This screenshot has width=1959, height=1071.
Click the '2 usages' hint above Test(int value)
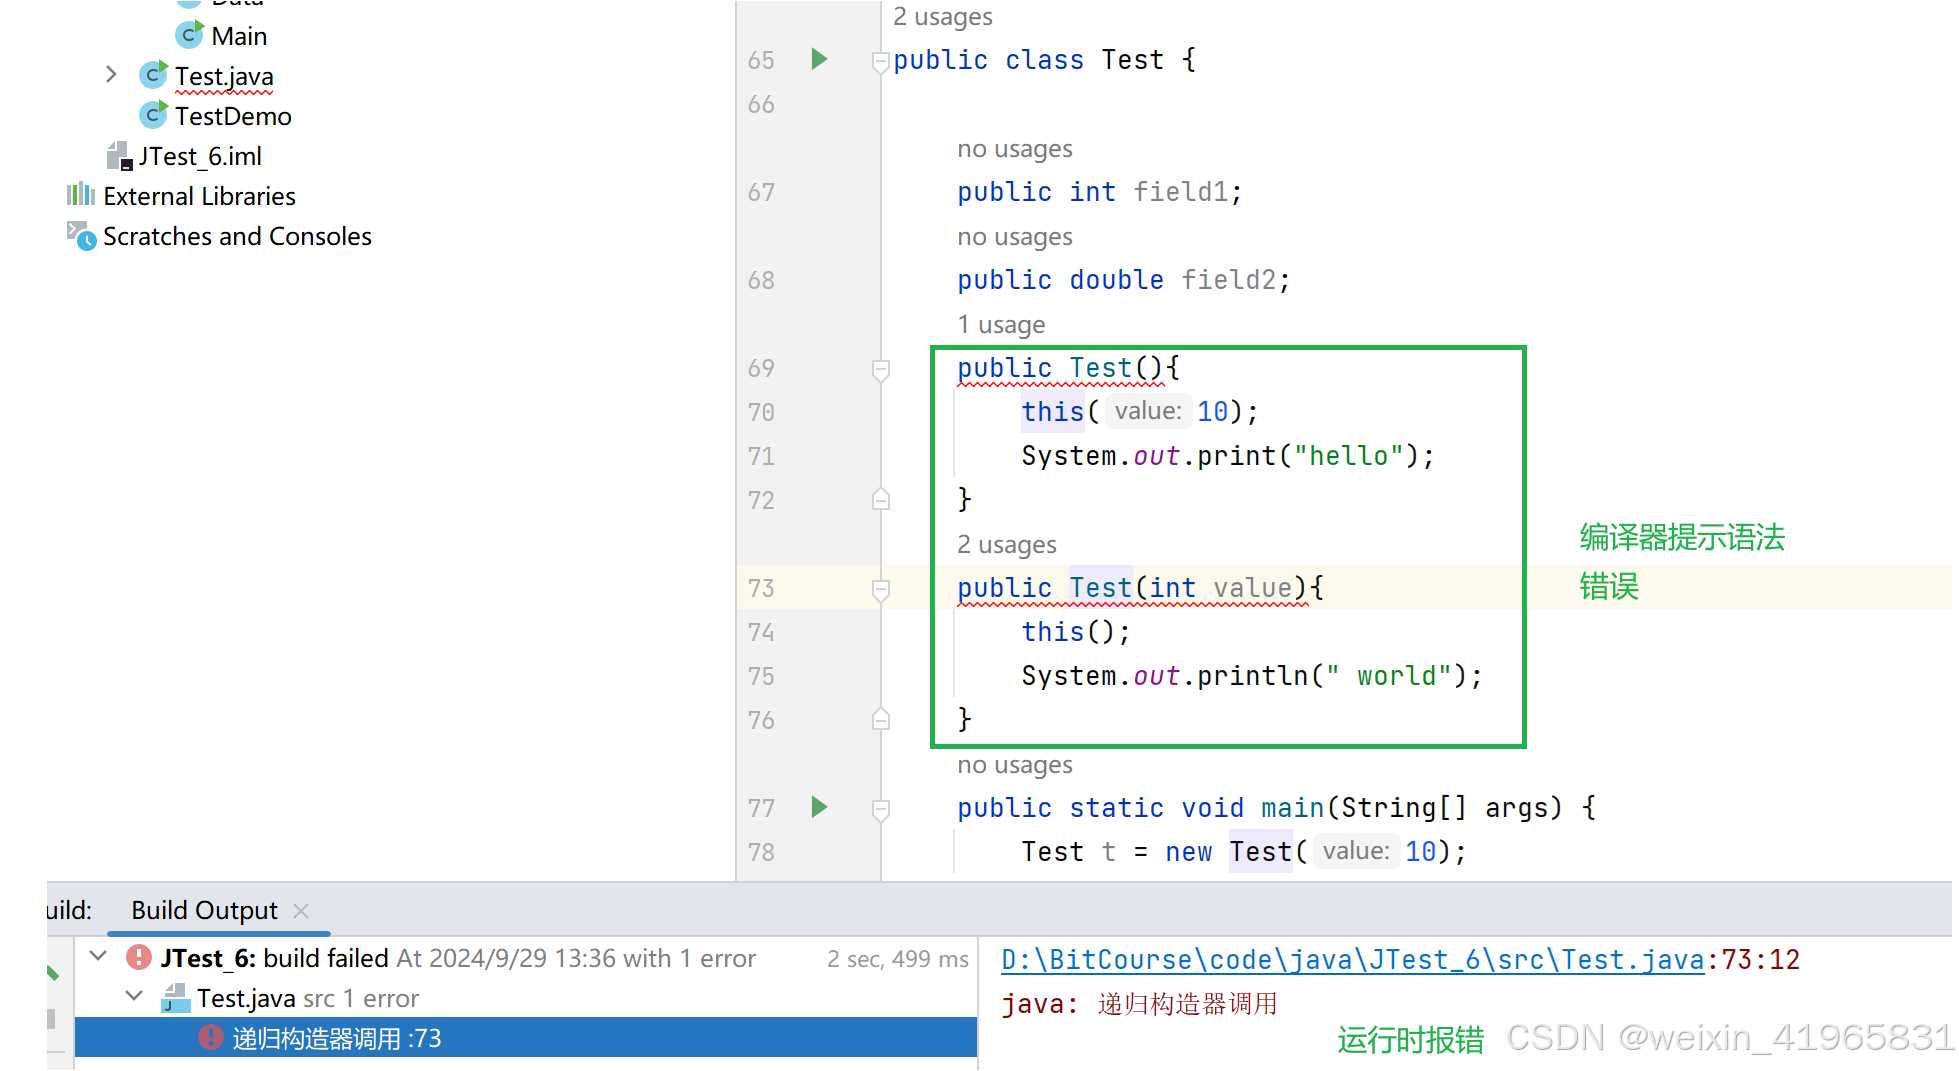tap(1006, 545)
